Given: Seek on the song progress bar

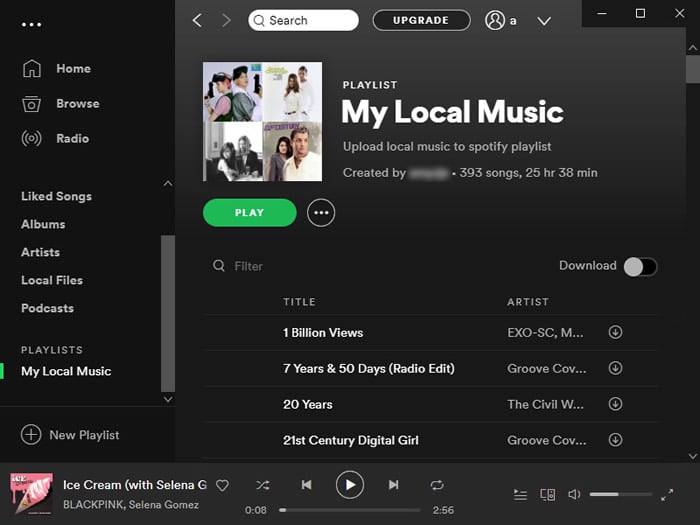Looking at the screenshot, I should tap(350, 510).
